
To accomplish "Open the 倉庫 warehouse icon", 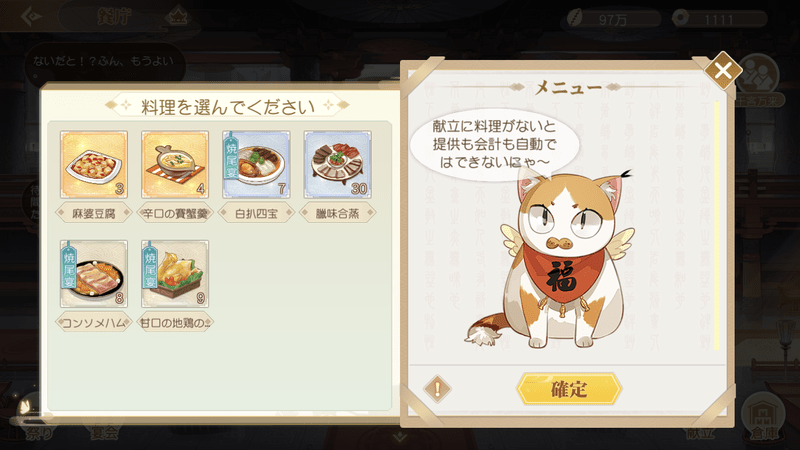I will [763, 418].
